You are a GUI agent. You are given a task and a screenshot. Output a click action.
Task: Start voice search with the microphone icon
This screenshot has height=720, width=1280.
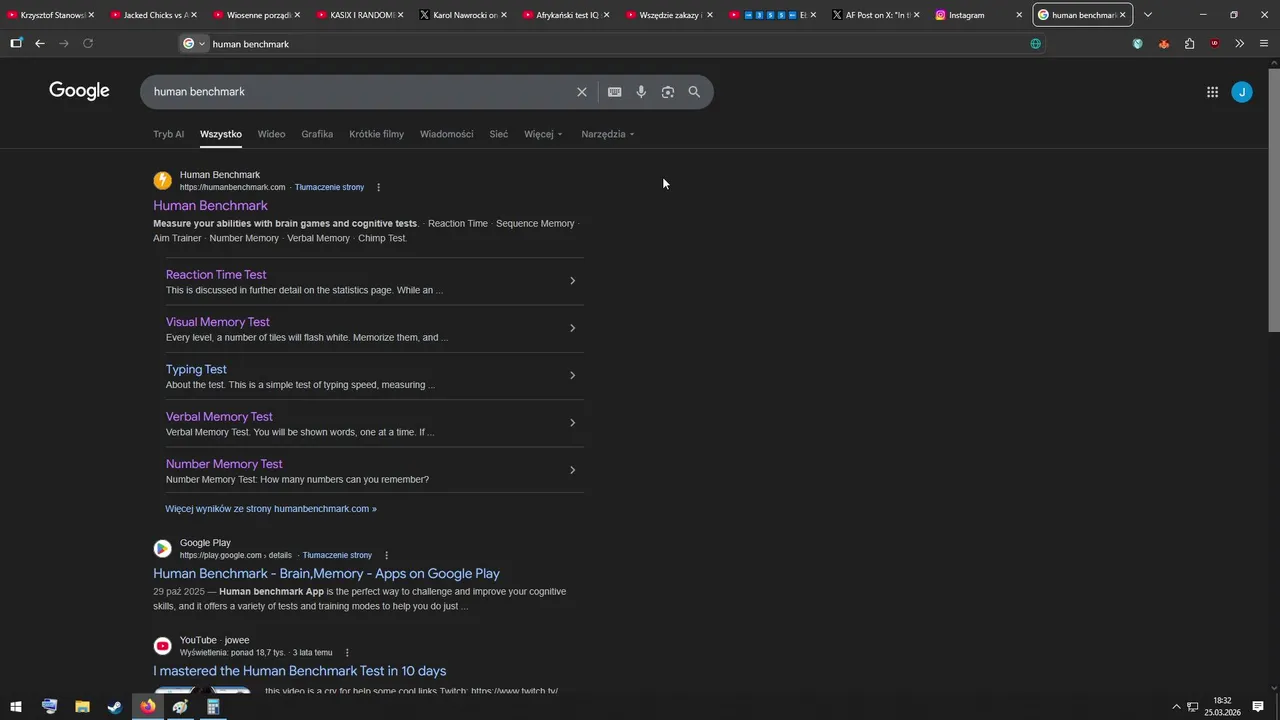(x=641, y=92)
